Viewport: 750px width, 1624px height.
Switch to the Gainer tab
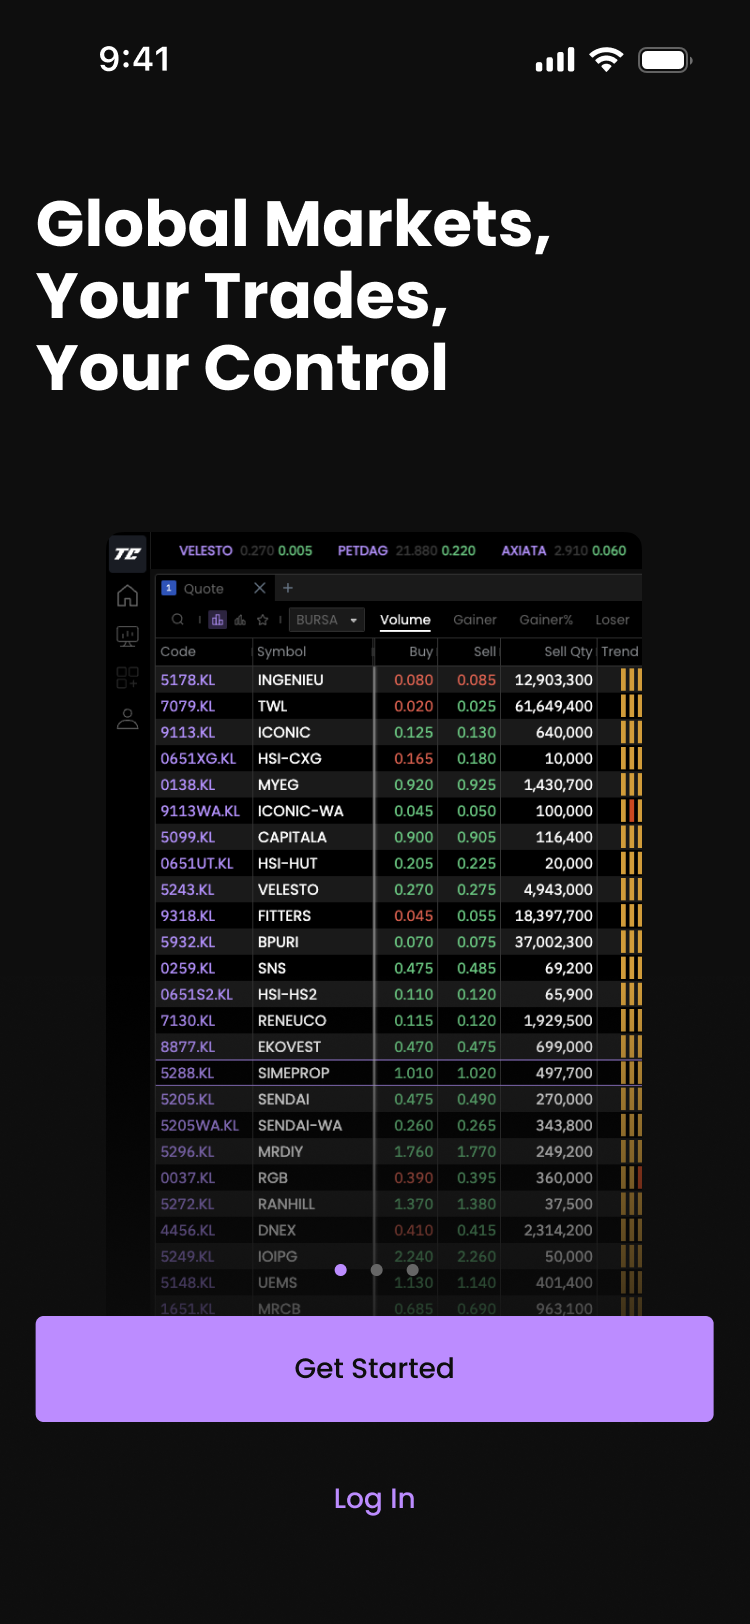point(474,620)
